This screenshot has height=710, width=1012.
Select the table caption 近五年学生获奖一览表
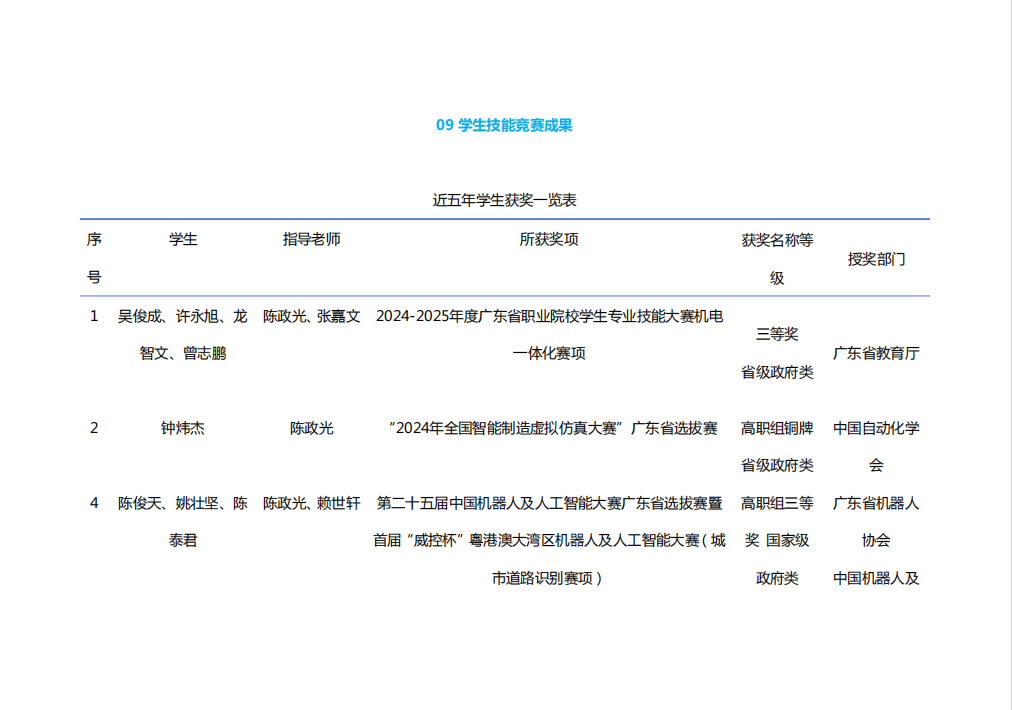tap(504, 200)
